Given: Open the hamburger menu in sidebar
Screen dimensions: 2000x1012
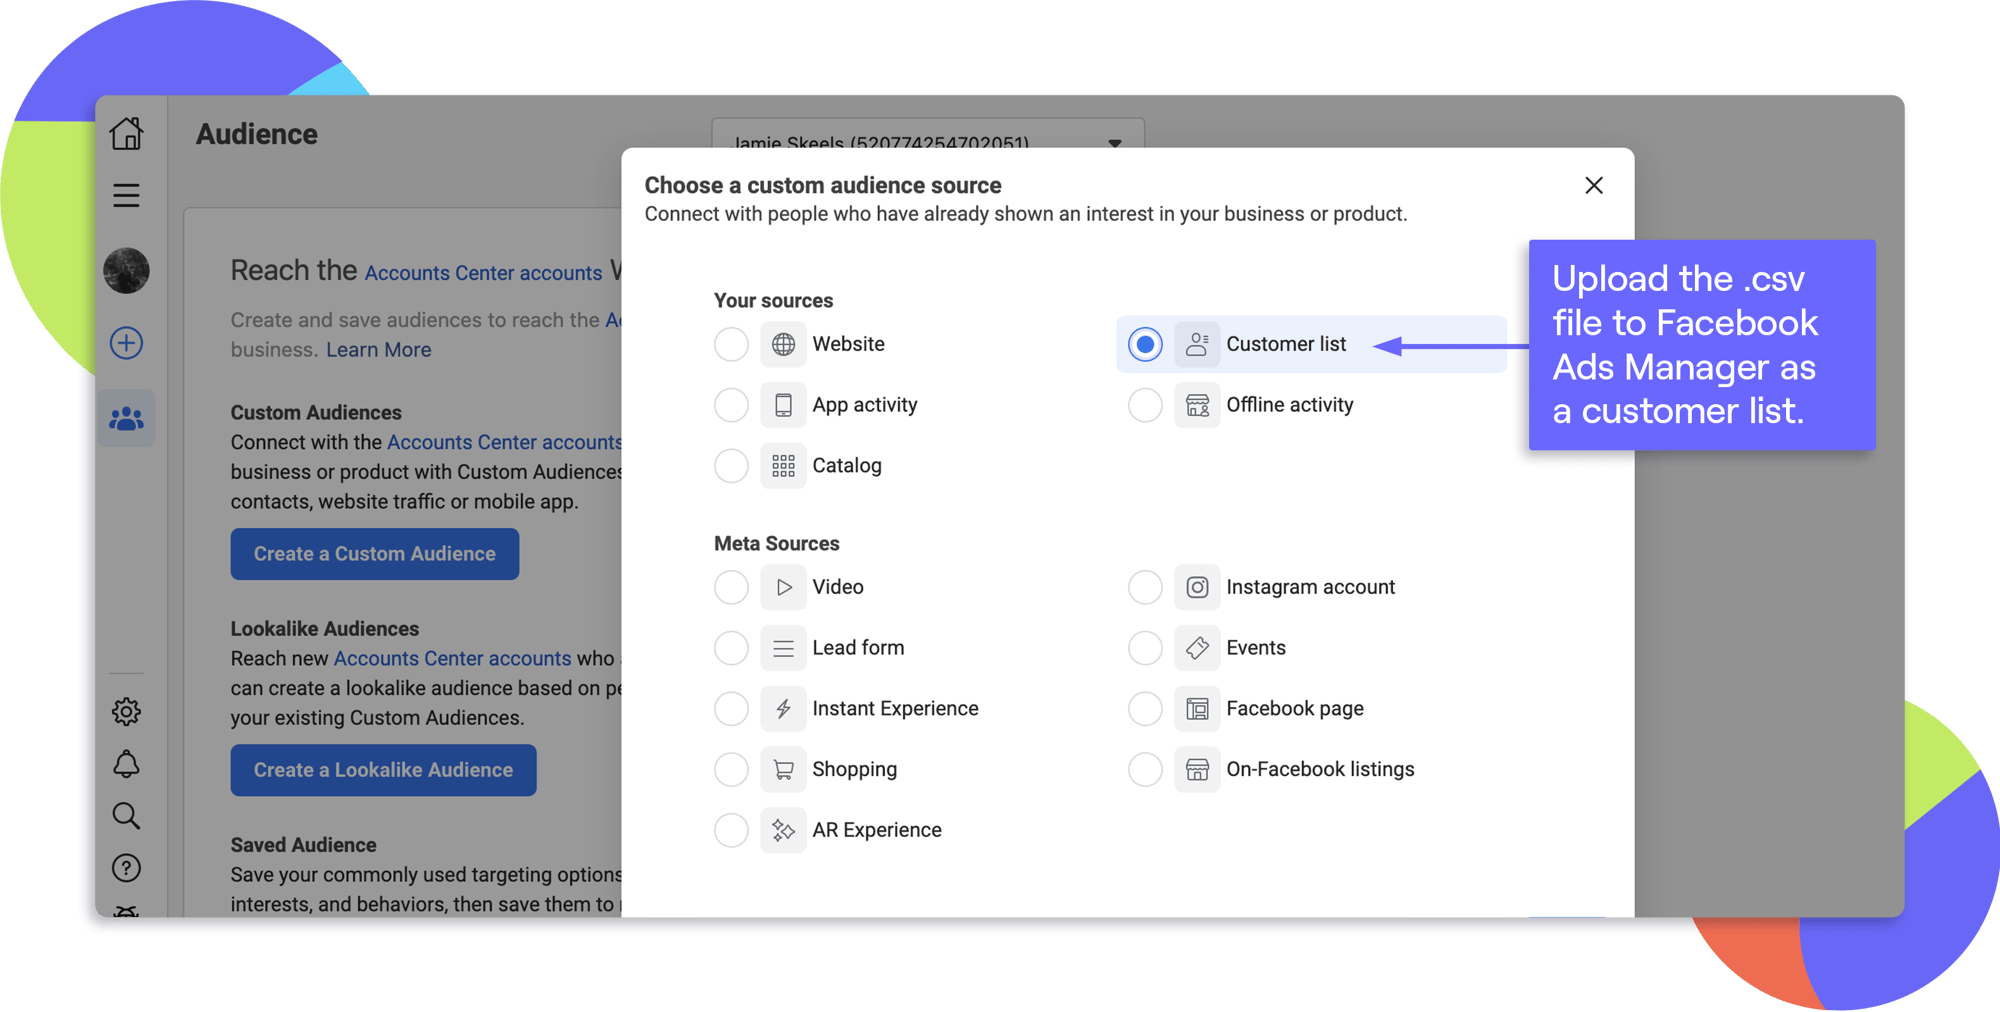Looking at the screenshot, I should coord(126,195).
